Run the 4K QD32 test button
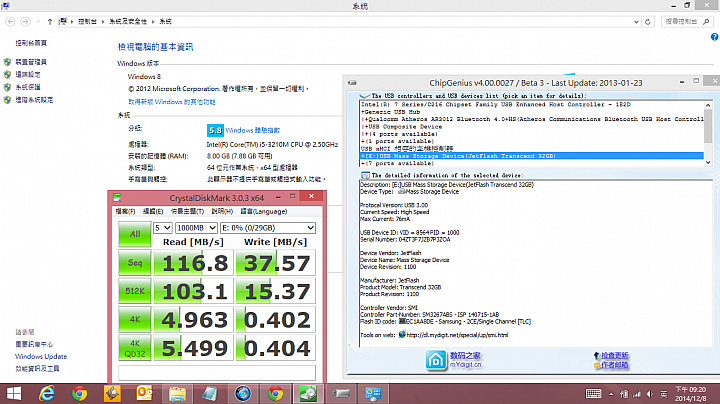The image size is (720, 404). tap(135, 348)
